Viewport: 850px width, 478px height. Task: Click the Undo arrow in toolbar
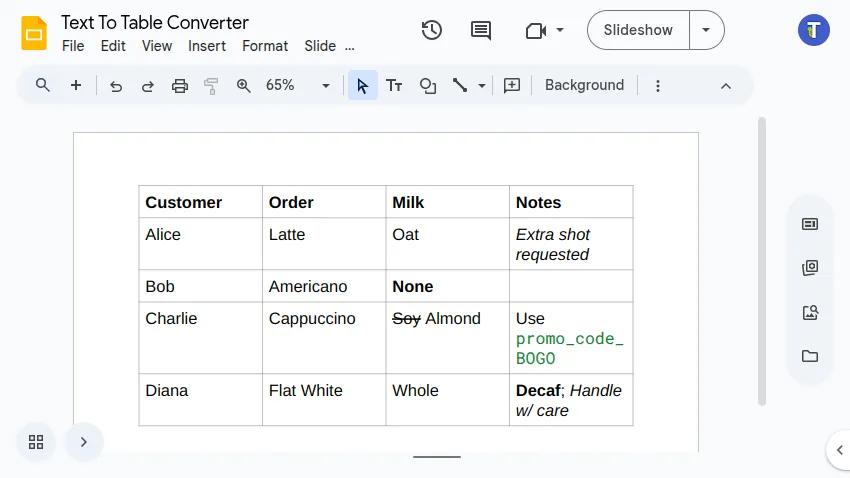(x=116, y=86)
